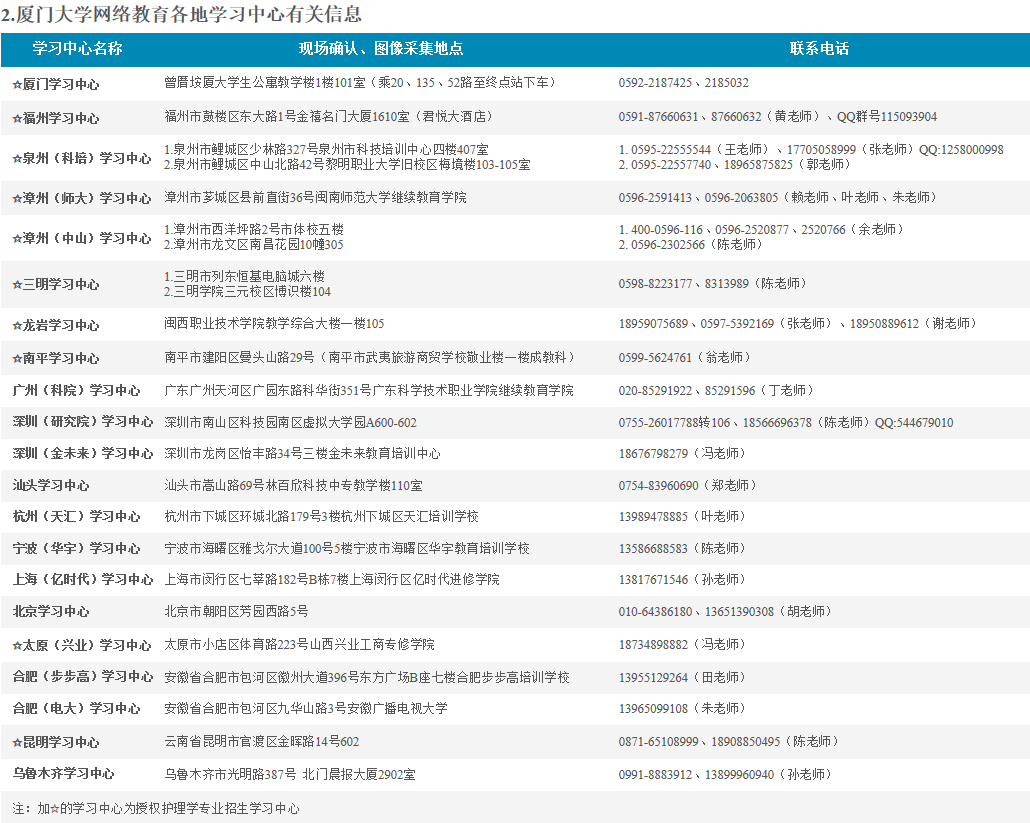Click the page heading 厦门大学网络教育各地学习中心有关信息

(x=181, y=14)
